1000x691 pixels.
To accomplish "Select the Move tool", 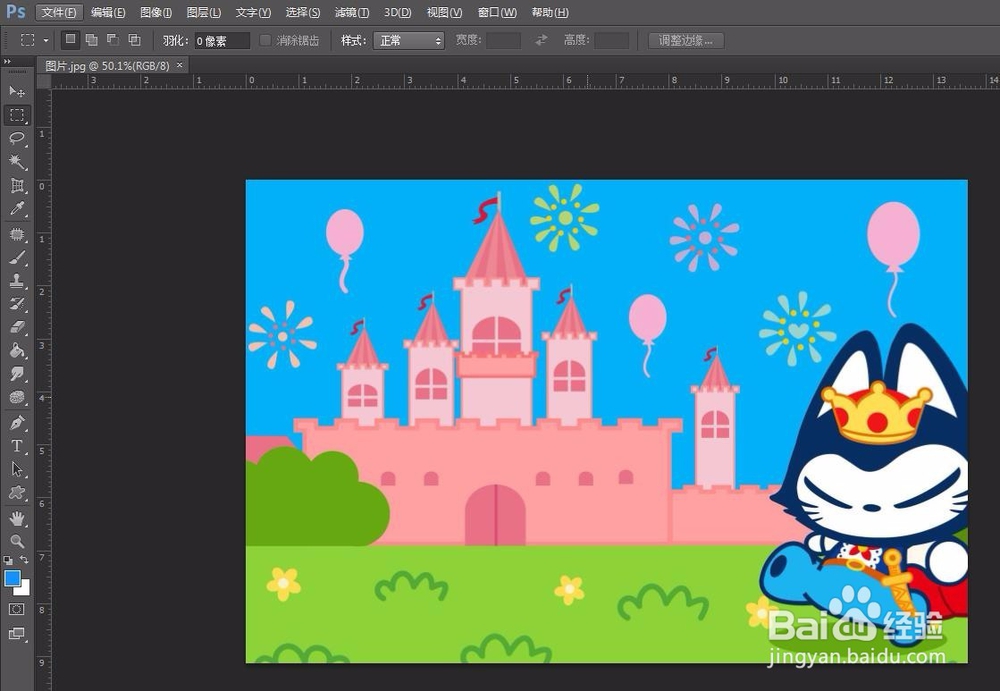I will pyautogui.click(x=17, y=91).
